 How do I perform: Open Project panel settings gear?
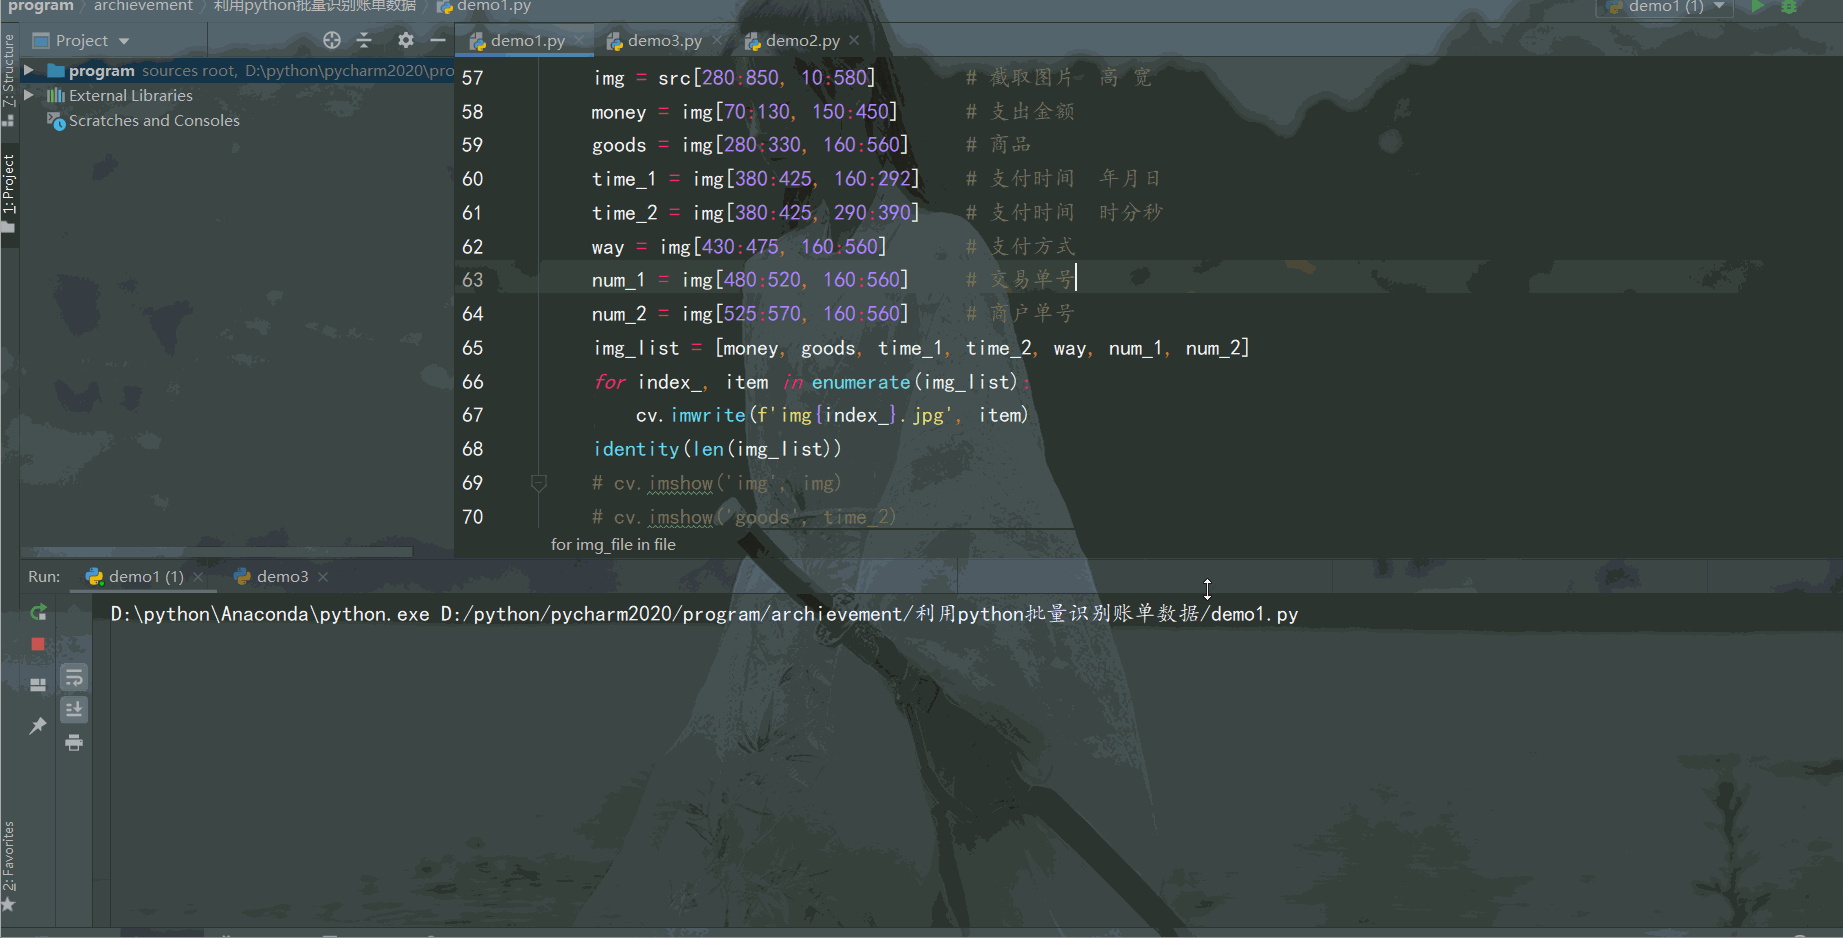[x=405, y=40]
